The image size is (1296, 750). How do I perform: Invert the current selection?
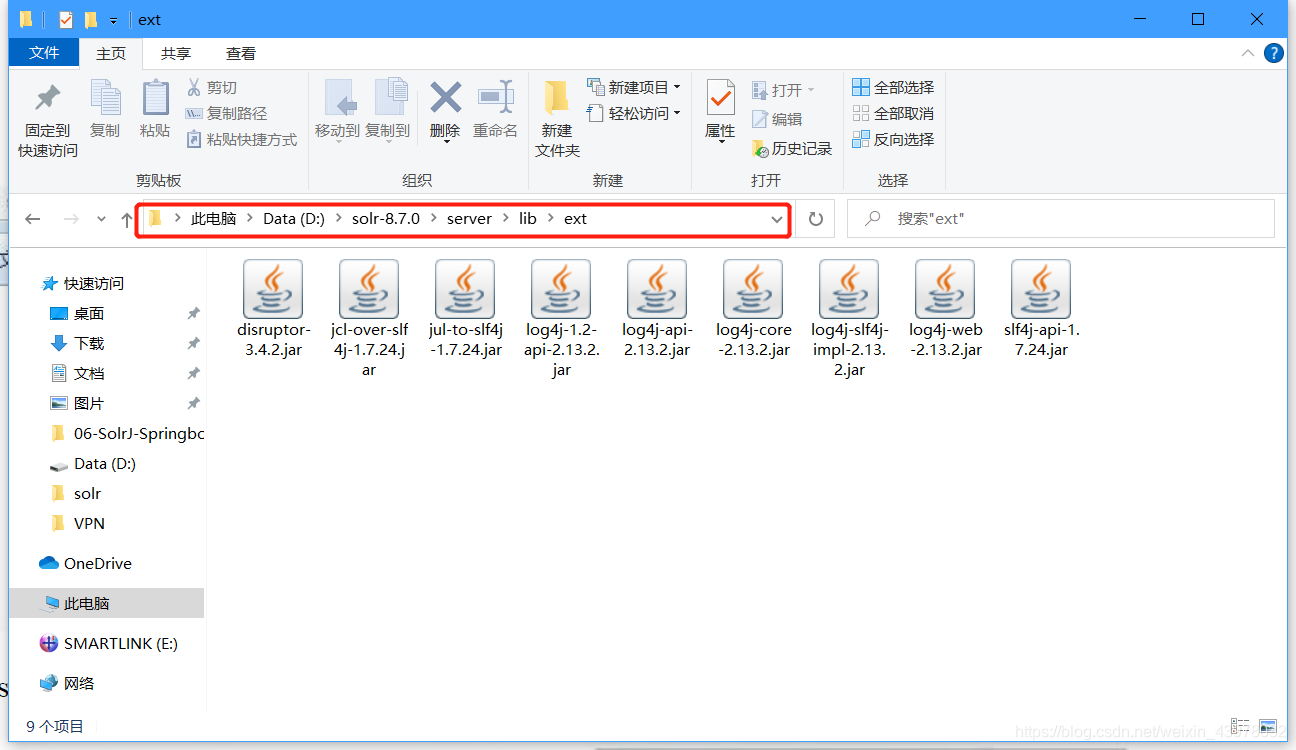[x=893, y=140]
